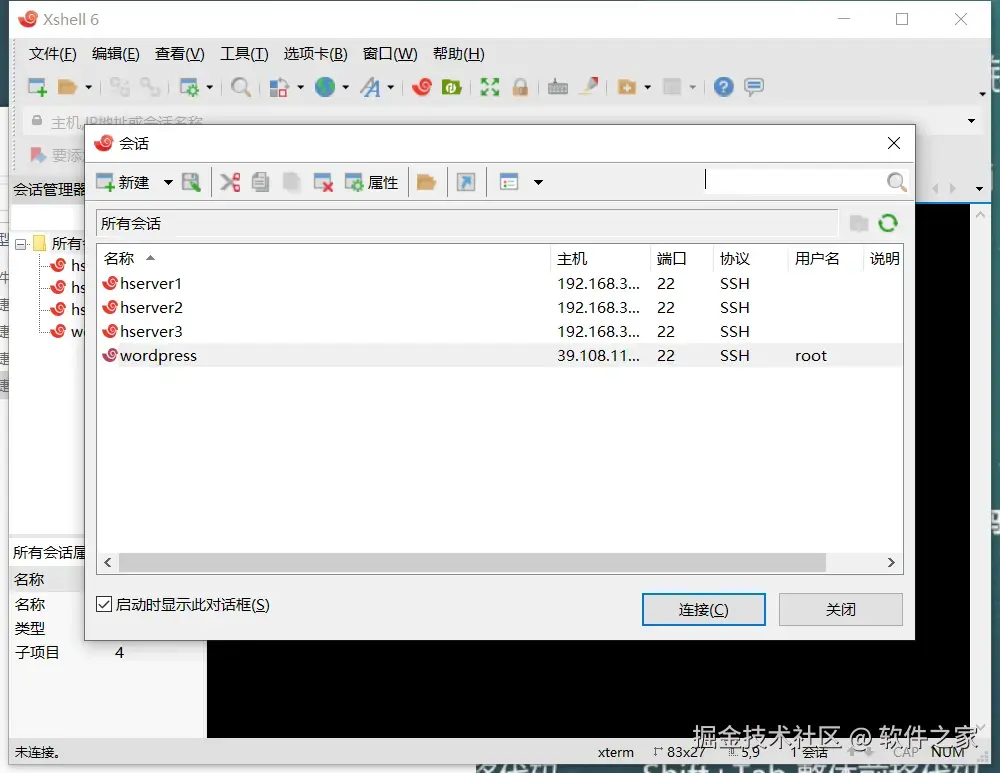Open the 工具(T) menu
The height and width of the screenshot is (773, 1000).
[x=244, y=54]
